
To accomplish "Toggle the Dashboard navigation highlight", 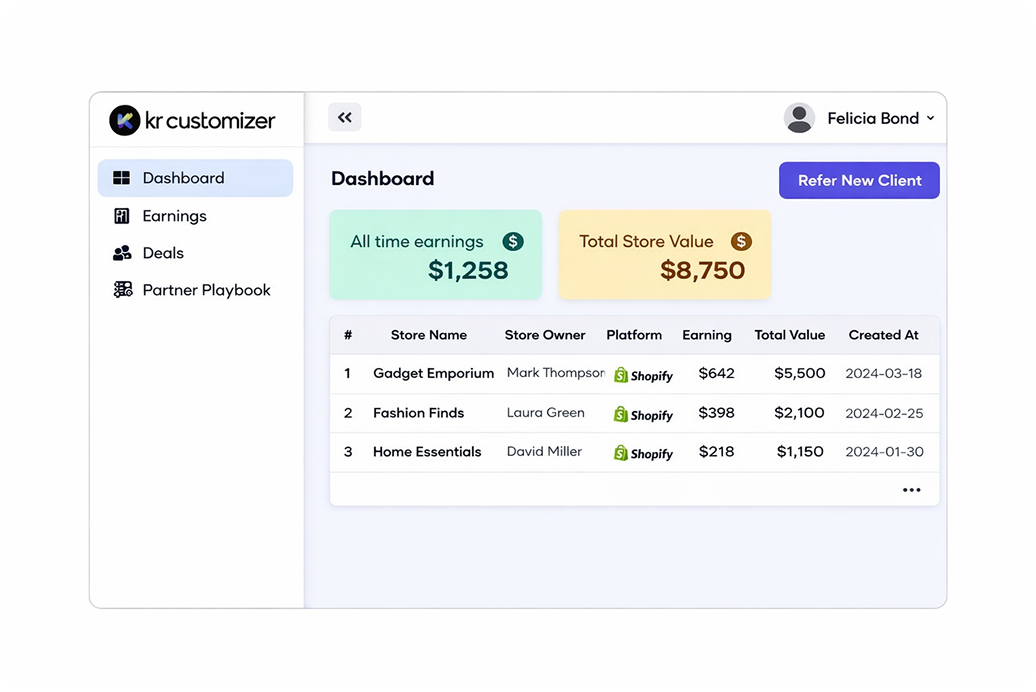I will point(195,177).
